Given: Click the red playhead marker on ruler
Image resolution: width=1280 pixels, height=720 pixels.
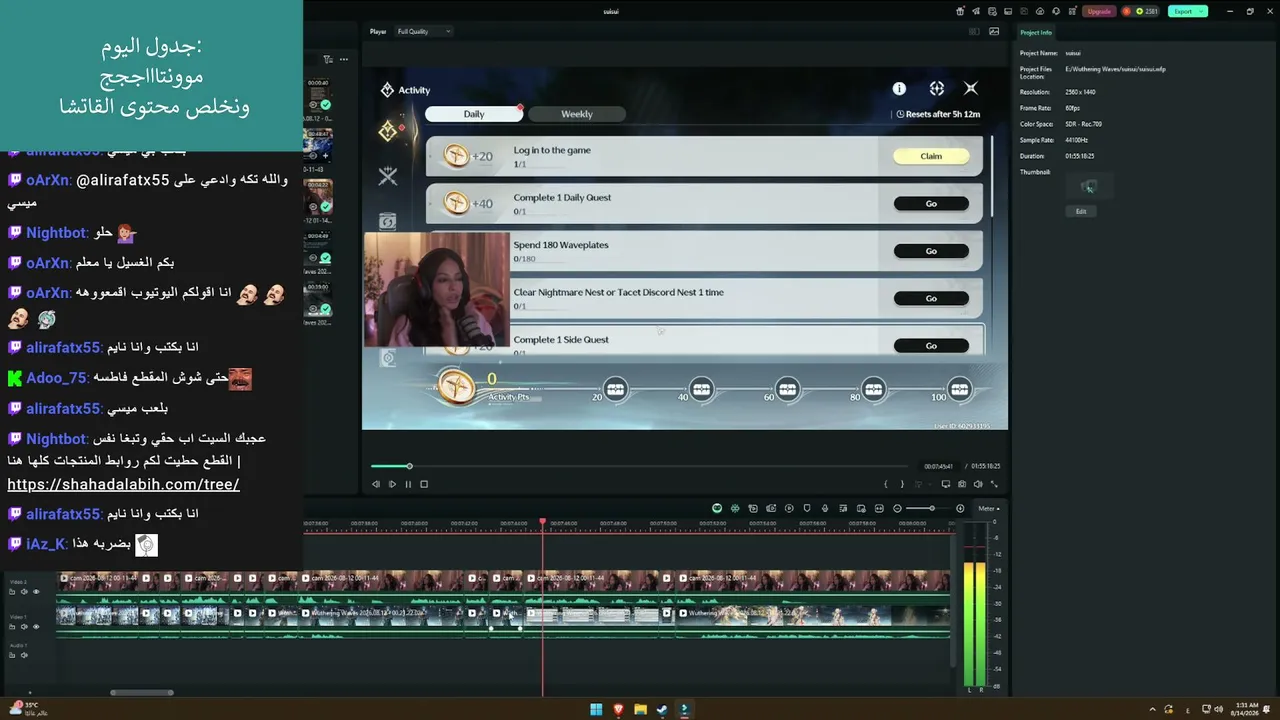Looking at the screenshot, I should click(543, 521).
